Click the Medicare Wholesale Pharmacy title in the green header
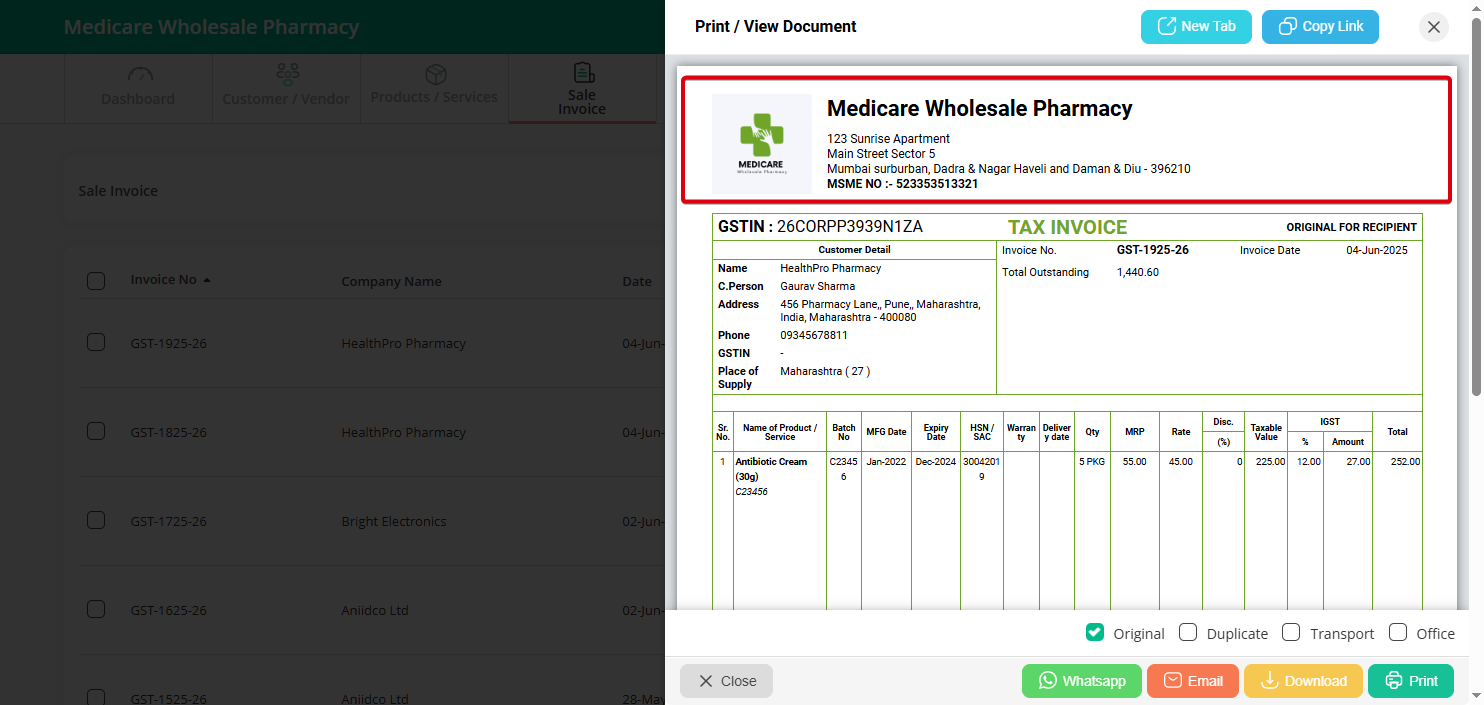Image resolution: width=1484 pixels, height=705 pixels. click(211, 27)
